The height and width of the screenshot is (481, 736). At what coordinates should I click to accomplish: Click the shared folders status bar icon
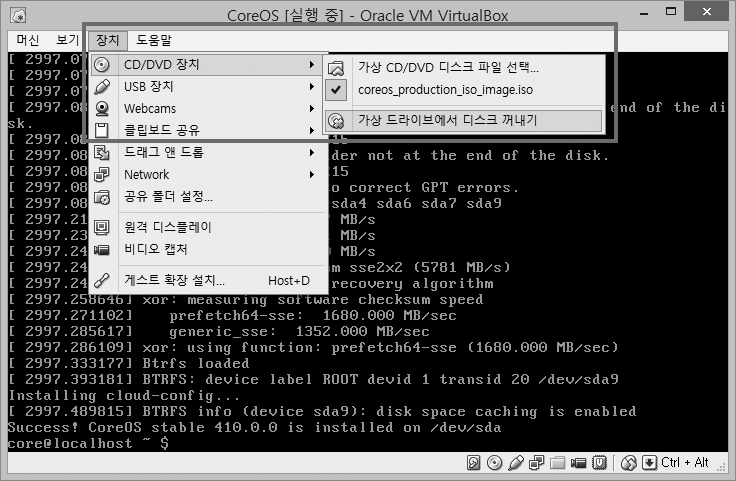[556, 463]
